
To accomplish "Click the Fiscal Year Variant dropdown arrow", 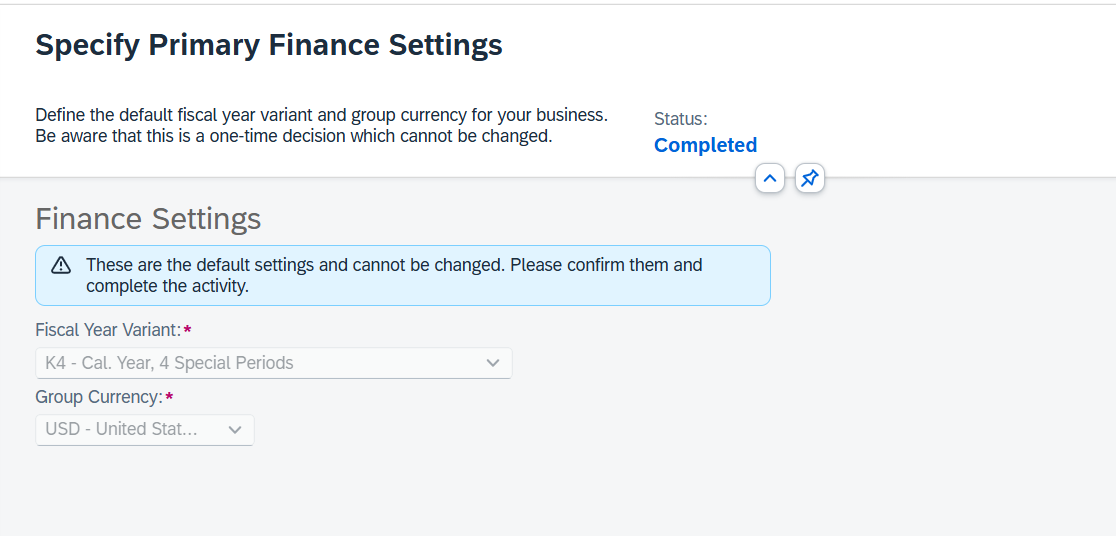I will 493,363.
